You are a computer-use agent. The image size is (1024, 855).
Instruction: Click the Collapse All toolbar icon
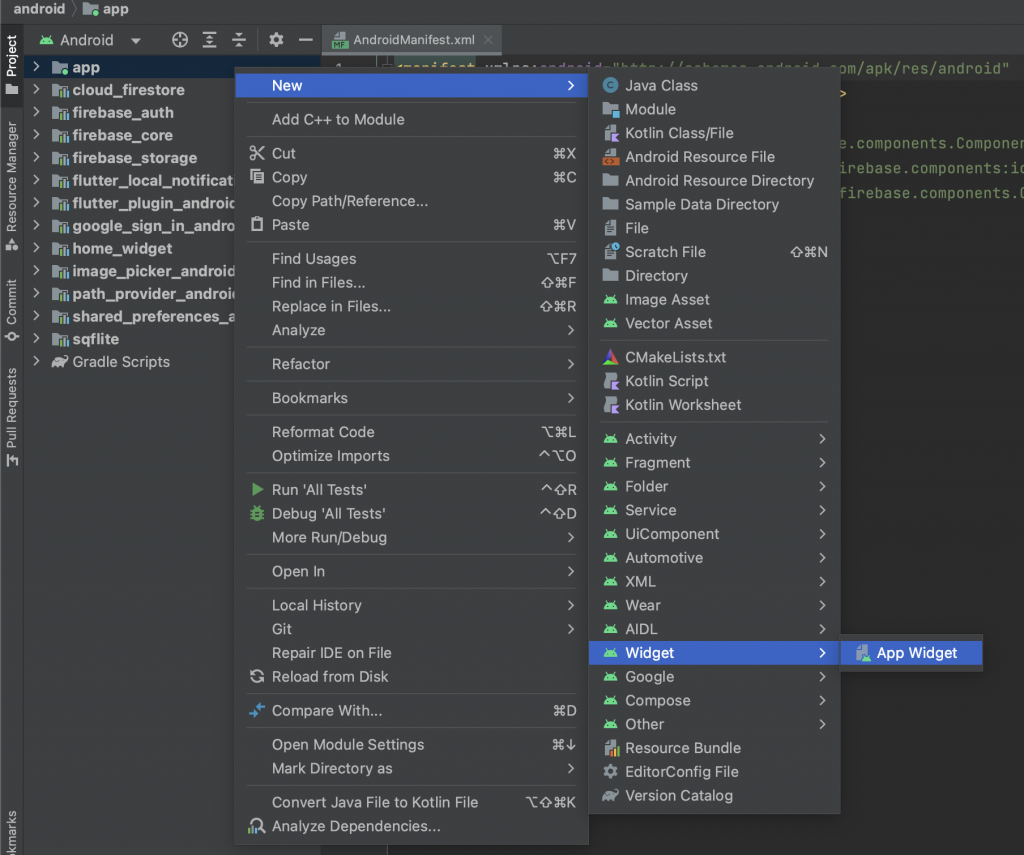239,40
